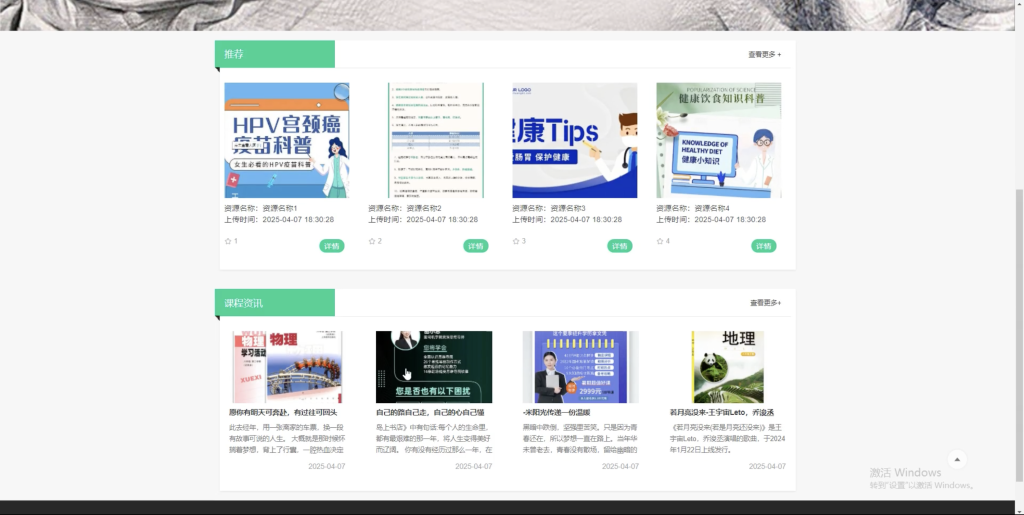Click the 课程资讯 section header tab

point(275,303)
